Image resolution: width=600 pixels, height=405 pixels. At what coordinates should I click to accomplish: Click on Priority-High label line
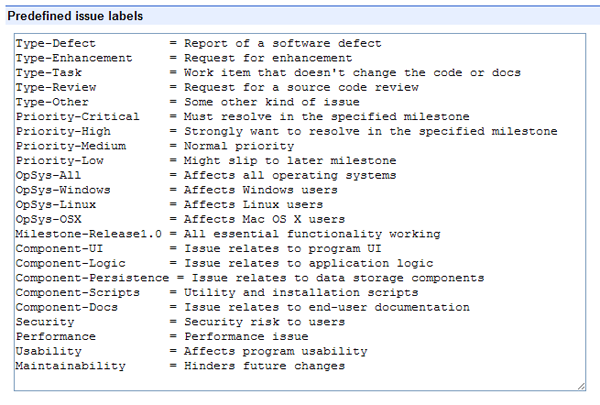(287, 131)
